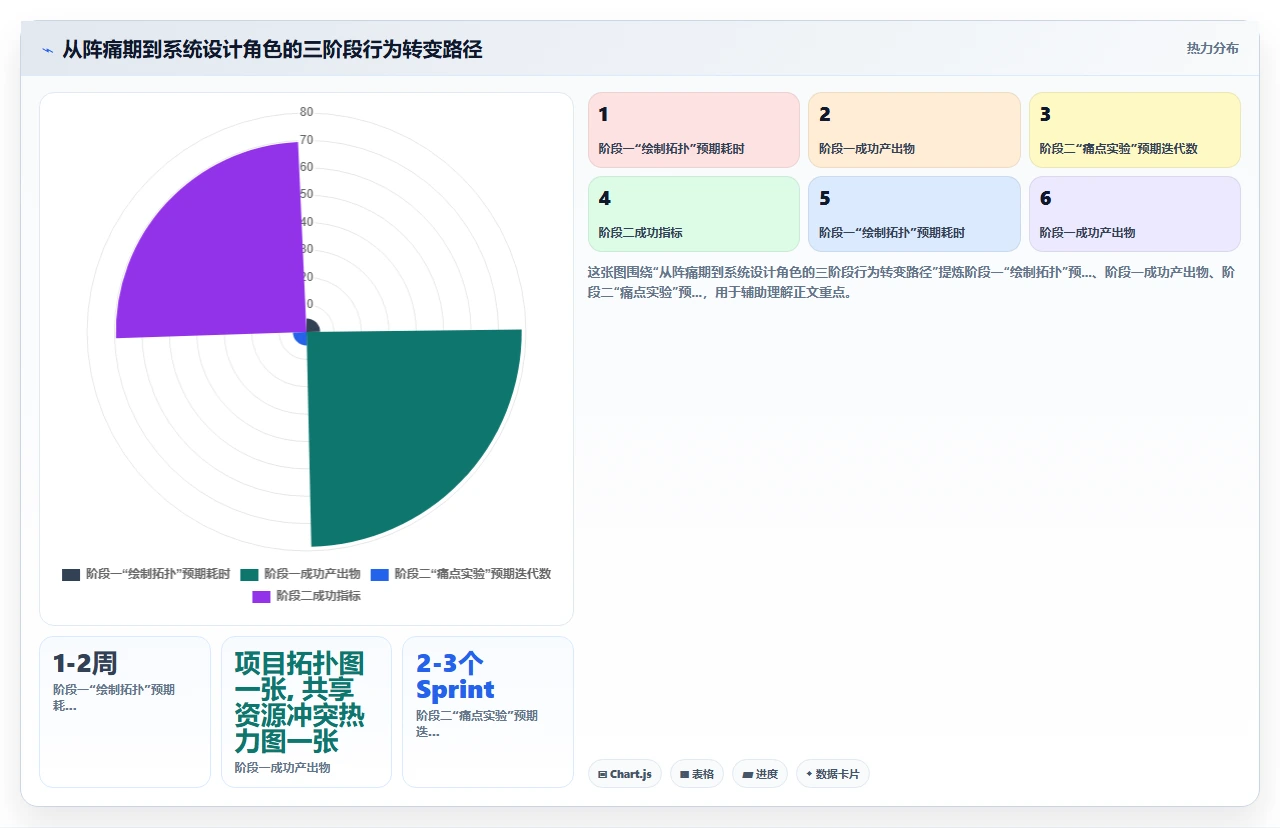Toggle legend item 阶段二成功指标
This screenshot has width=1280, height=828.
(x=306, y=596)
